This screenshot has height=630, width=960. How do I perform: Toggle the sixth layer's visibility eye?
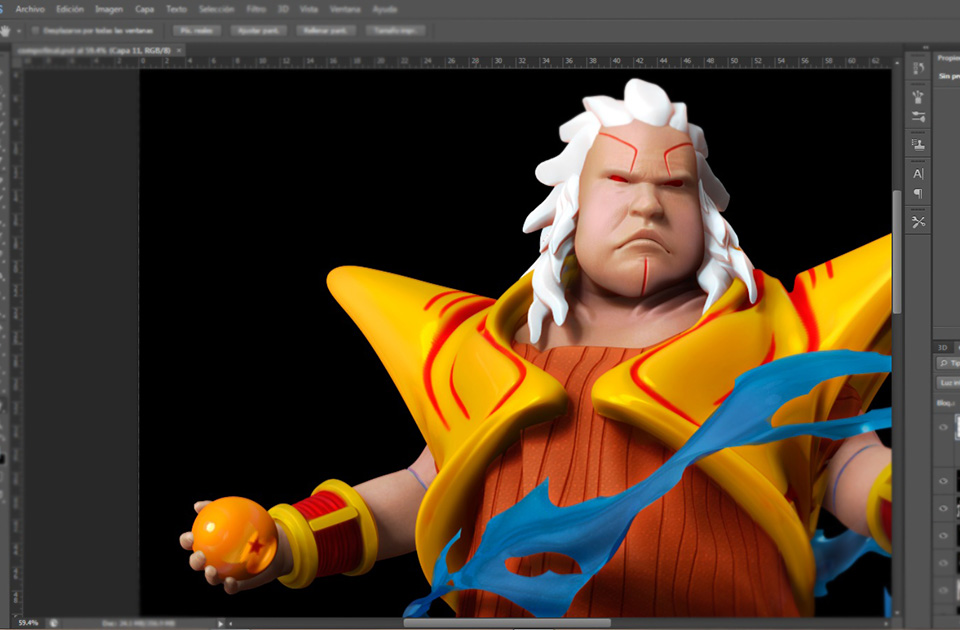(943, 590)
